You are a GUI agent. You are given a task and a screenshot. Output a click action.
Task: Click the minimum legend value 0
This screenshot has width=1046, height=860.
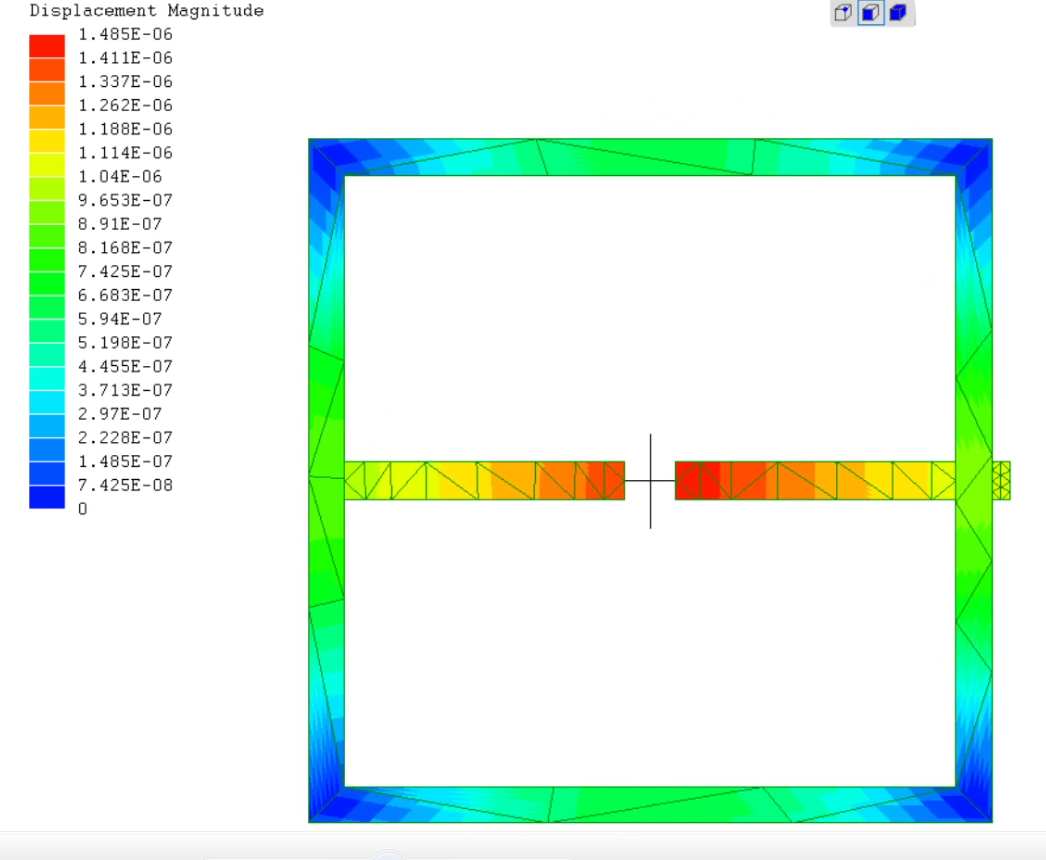click(83, 509)
